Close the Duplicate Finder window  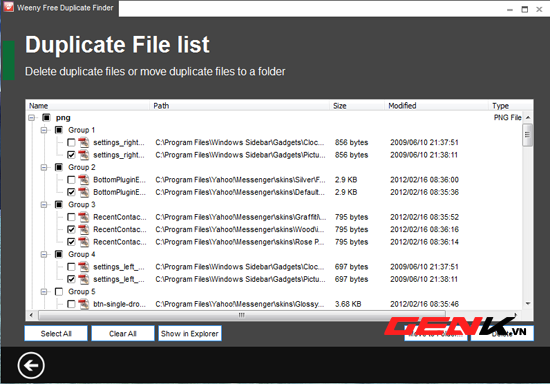(x=539, y=9)
